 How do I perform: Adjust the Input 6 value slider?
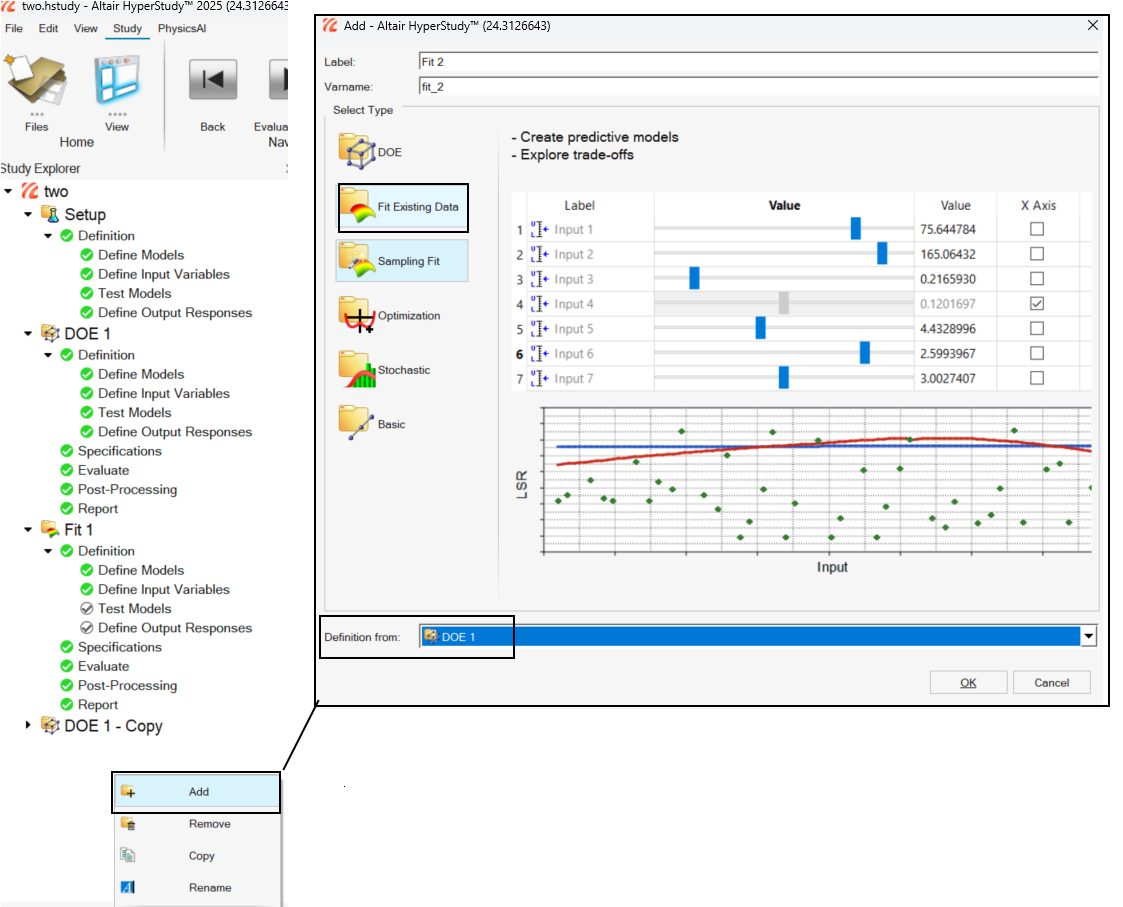tap(865, 352)
